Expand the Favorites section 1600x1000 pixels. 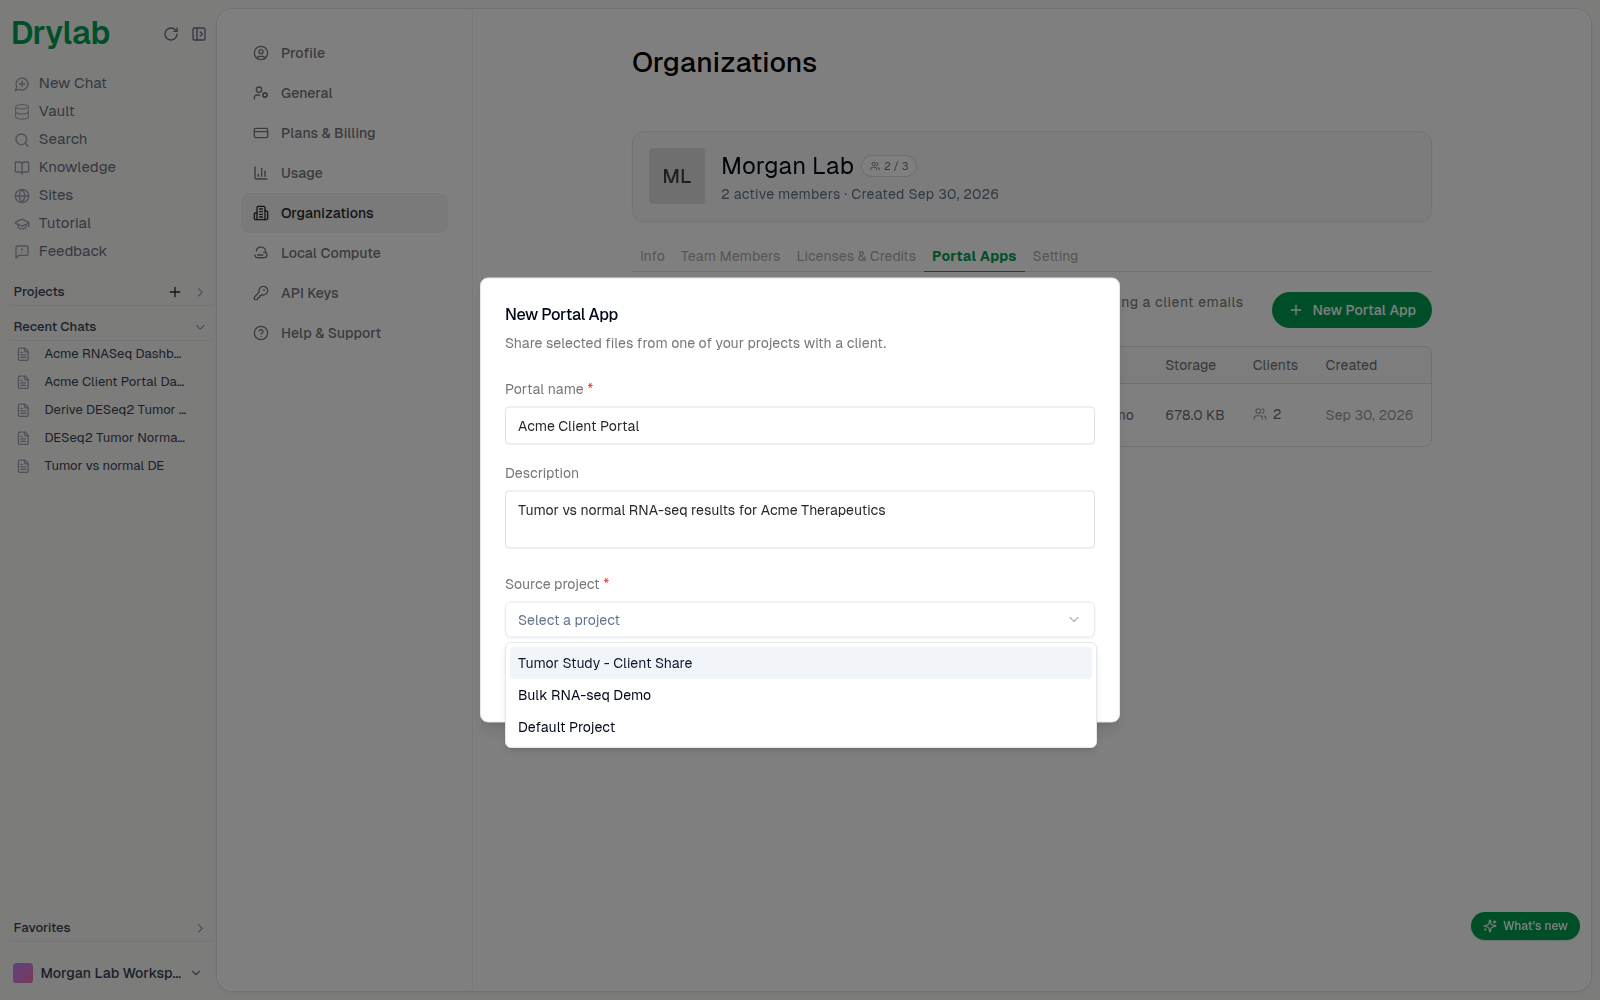pyautogui.click(x=200, y=928)
